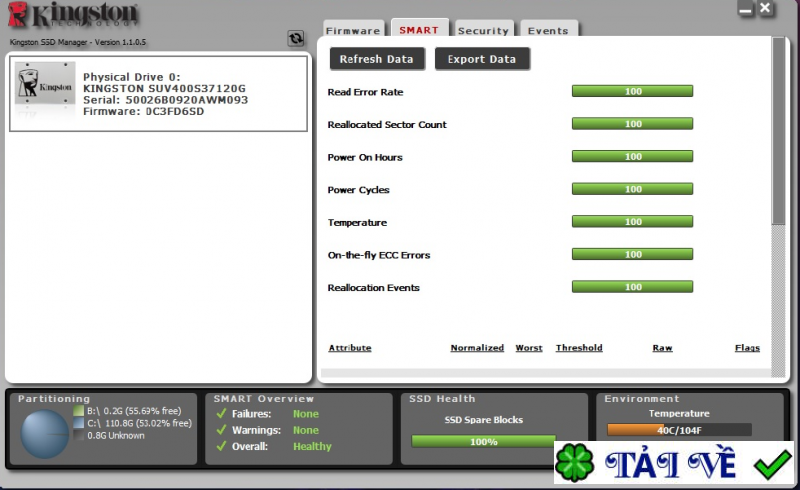Sort by the Normalized column header
Viewport: 800px width, 490px height.
pos(477,348)
